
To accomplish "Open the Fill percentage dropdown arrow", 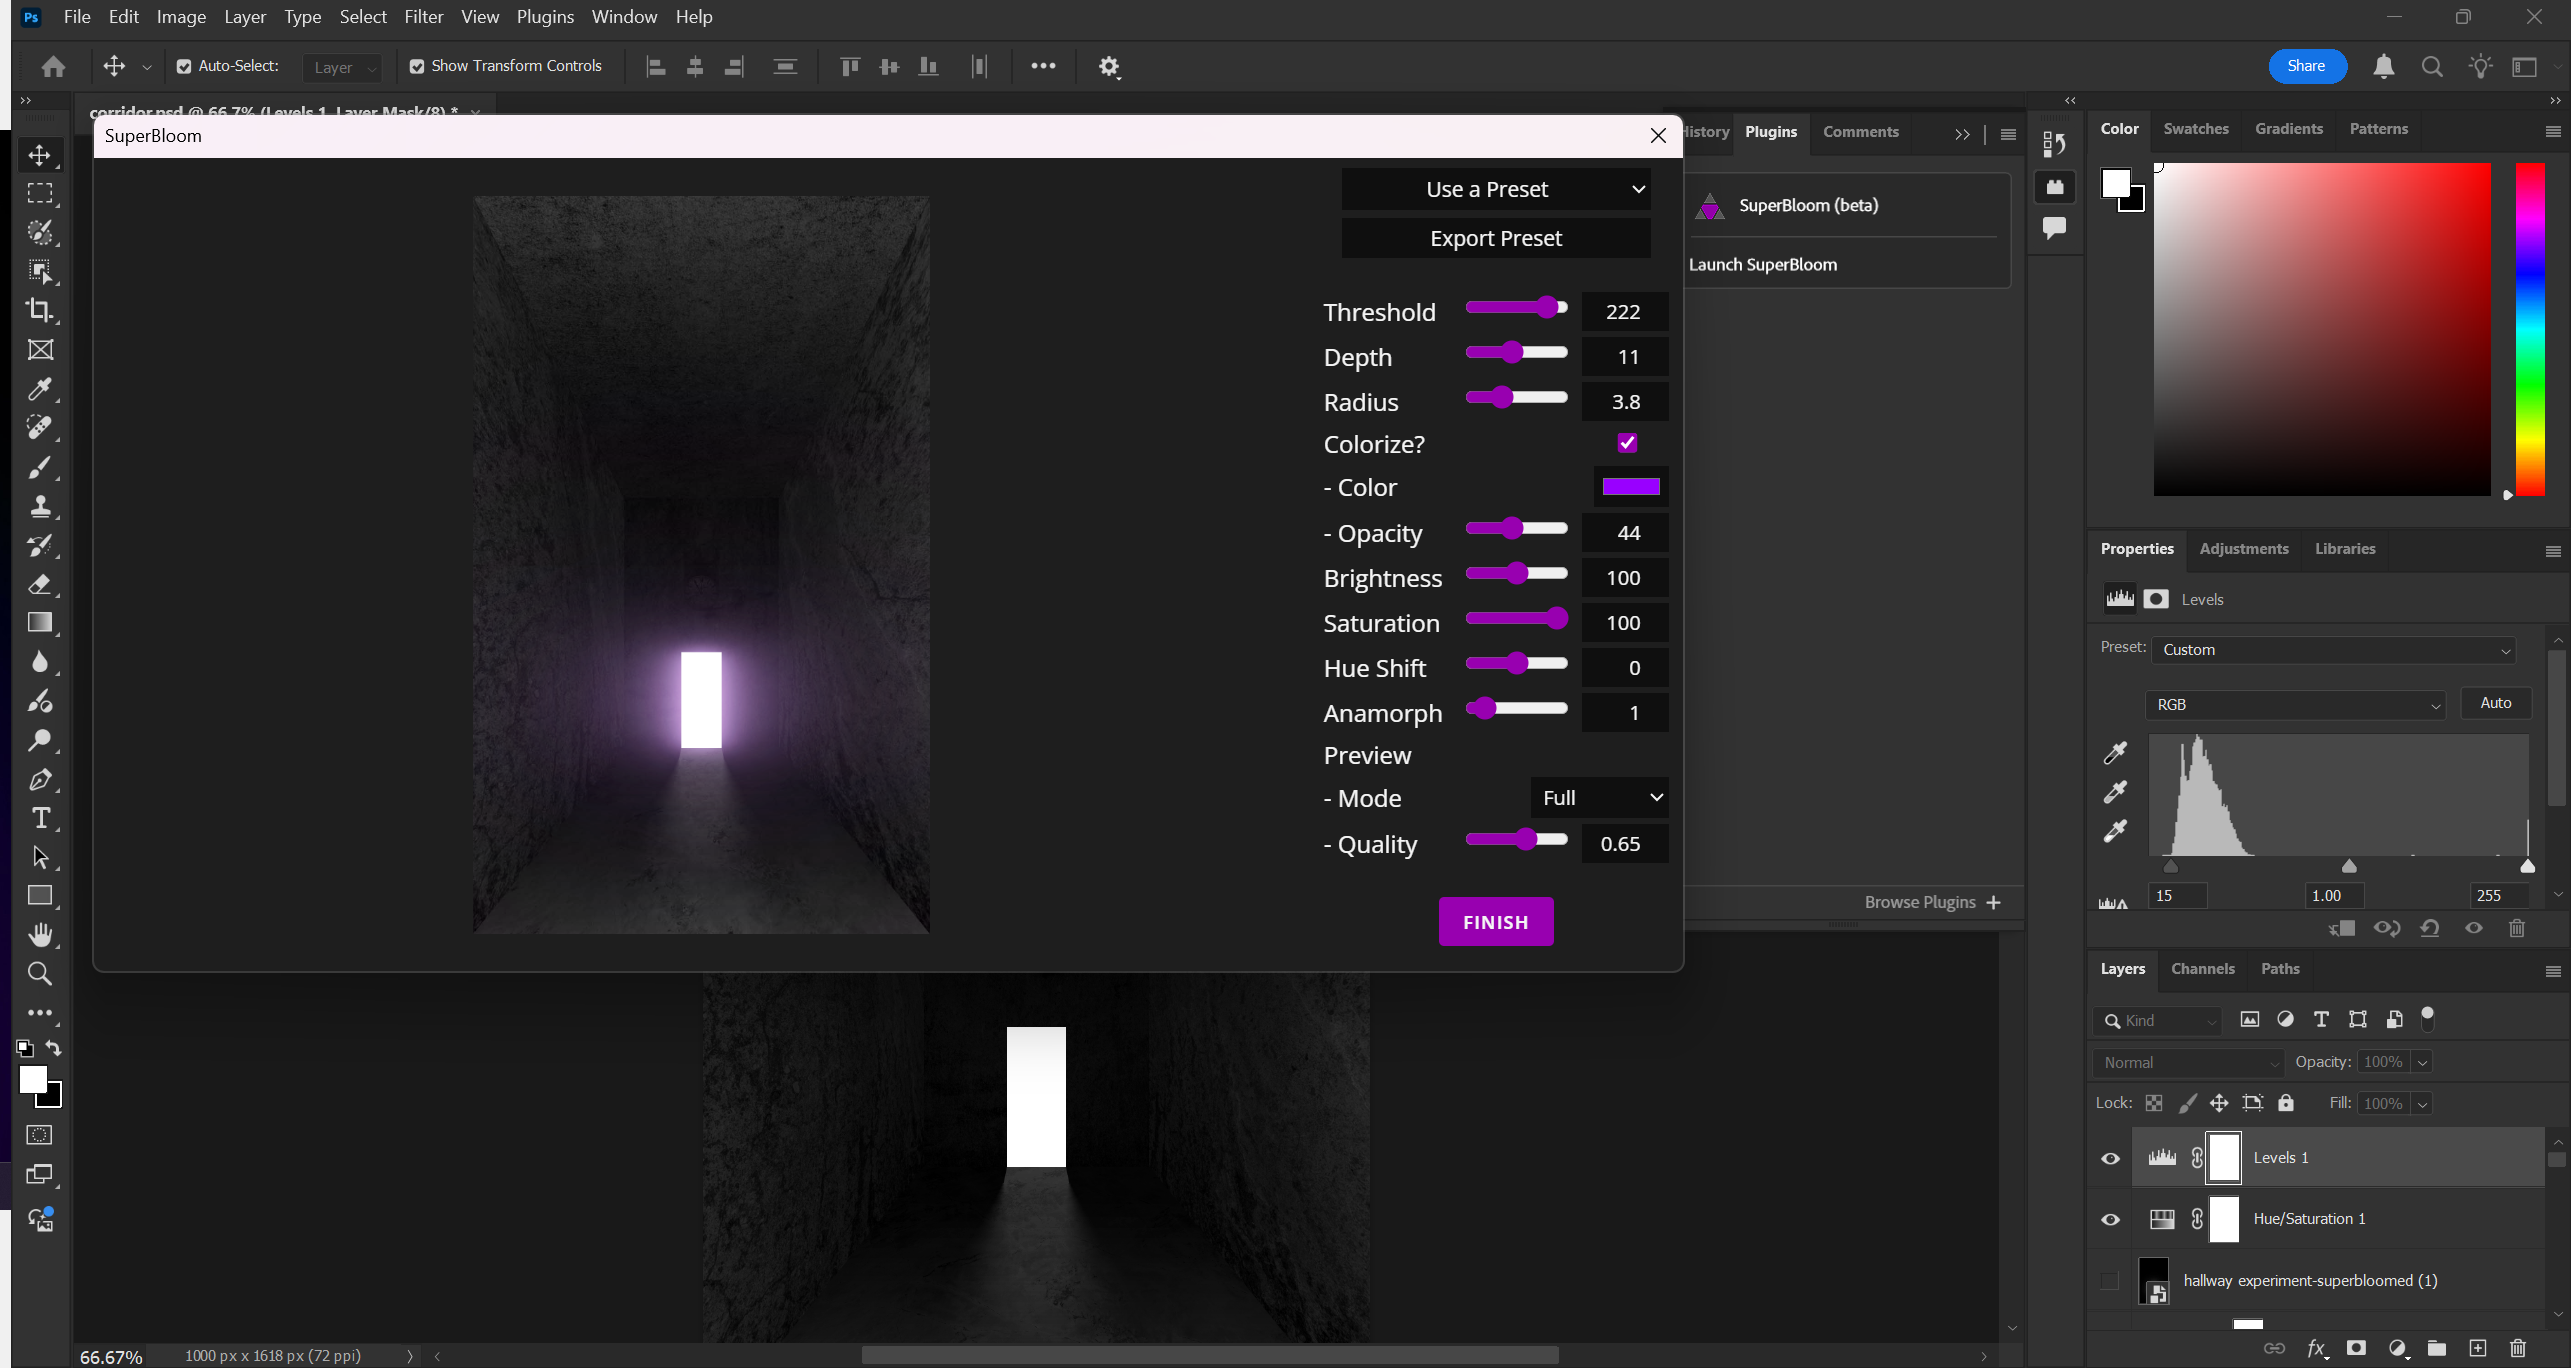I will click(x=2422, y=1104).
